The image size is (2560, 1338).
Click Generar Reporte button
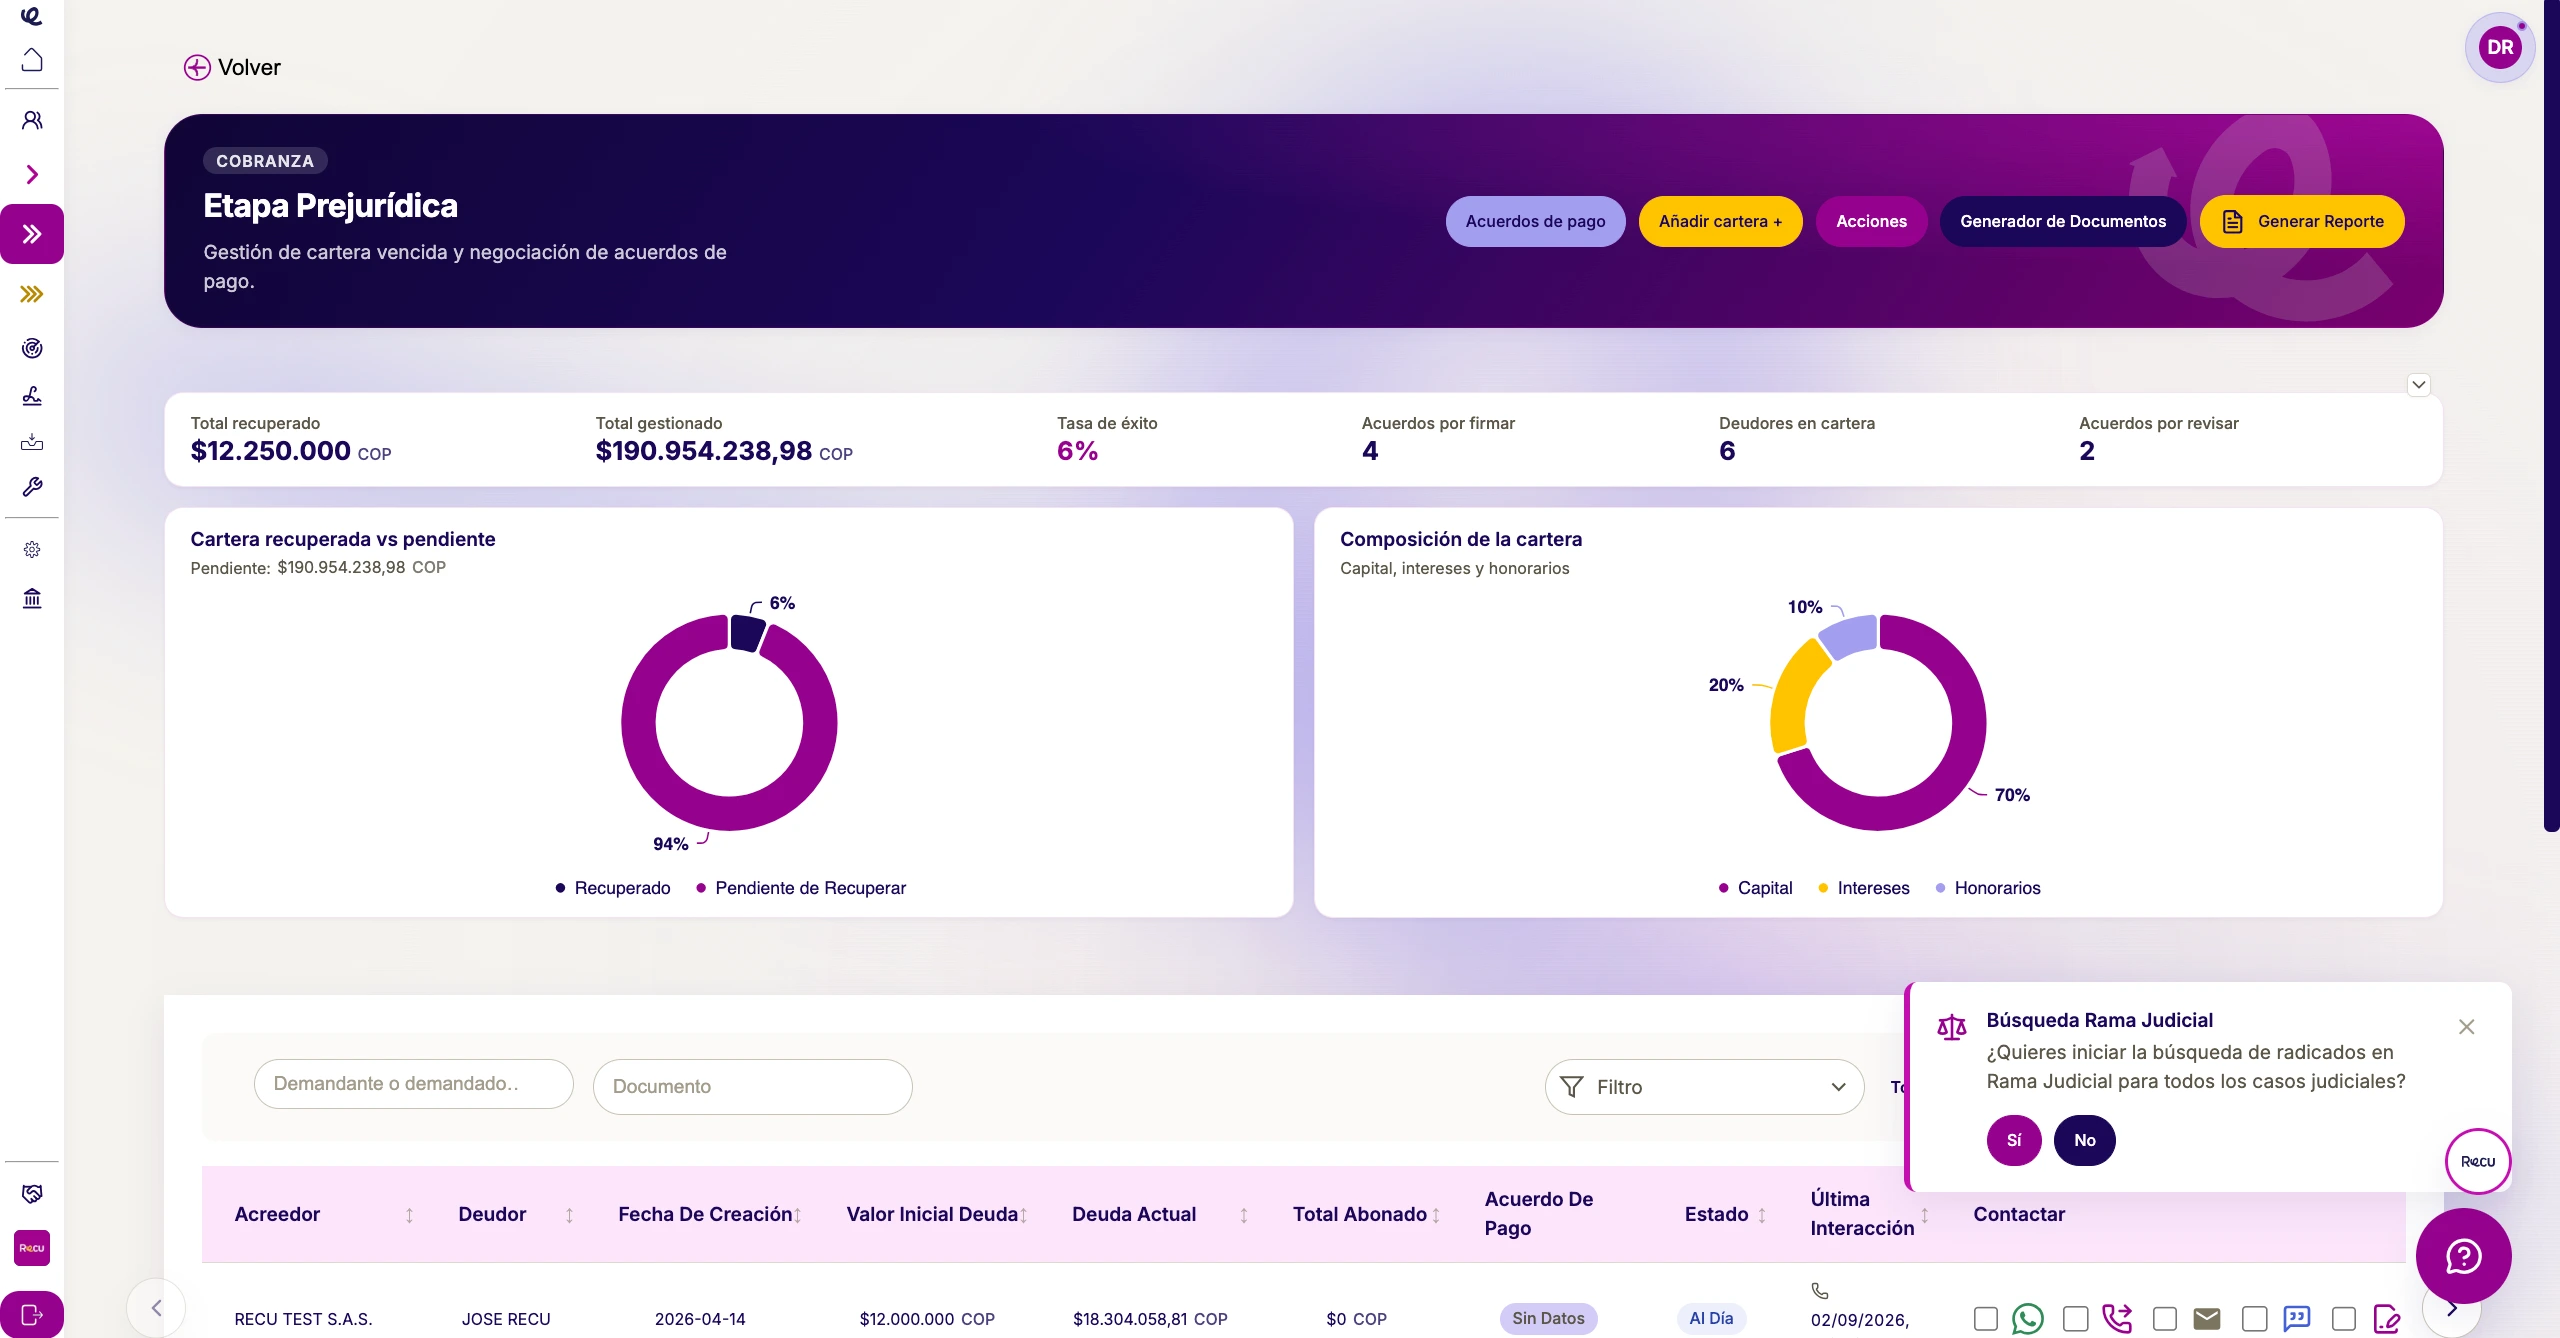(x=2302, y=221)
